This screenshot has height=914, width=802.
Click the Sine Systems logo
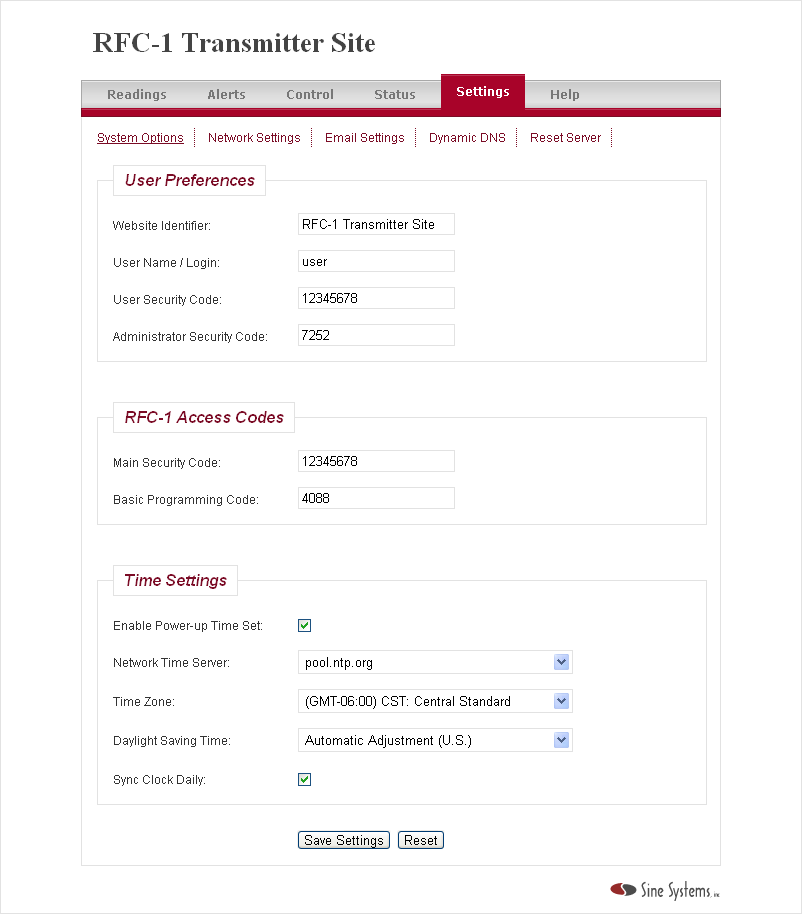click(x=664, y=890)
